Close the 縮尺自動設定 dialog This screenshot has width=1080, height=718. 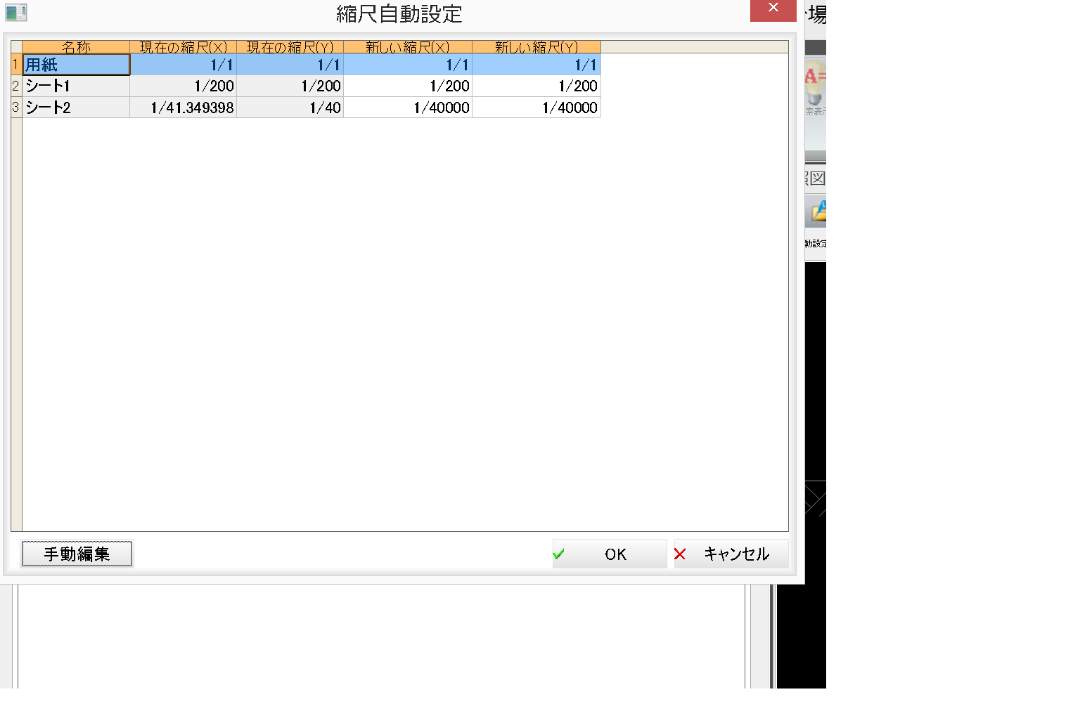point(773,10)
